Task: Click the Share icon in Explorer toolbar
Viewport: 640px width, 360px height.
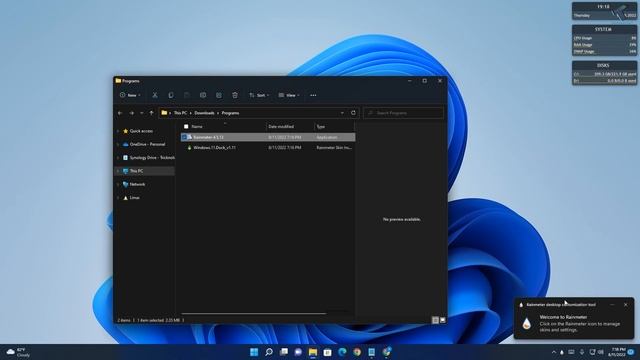Action: click(x=219, y=95)
